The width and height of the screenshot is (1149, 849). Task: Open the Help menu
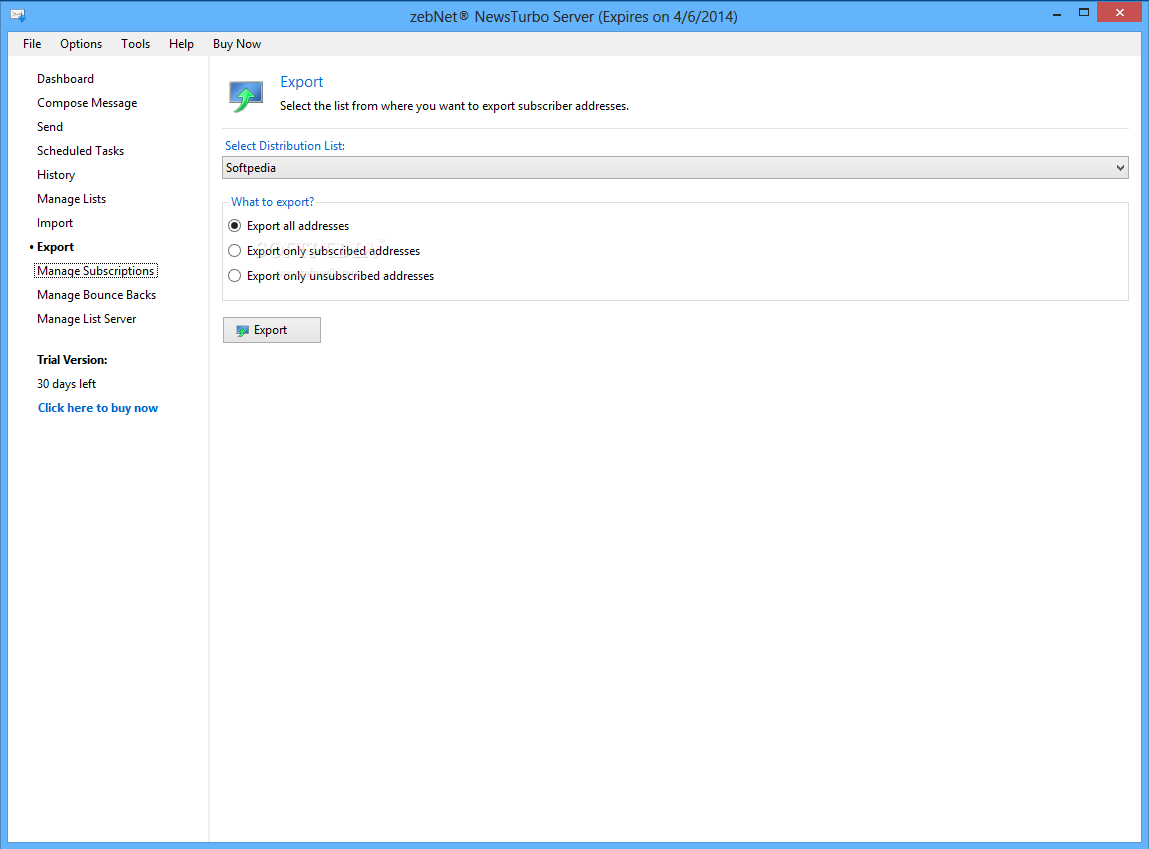click(181, 44)
